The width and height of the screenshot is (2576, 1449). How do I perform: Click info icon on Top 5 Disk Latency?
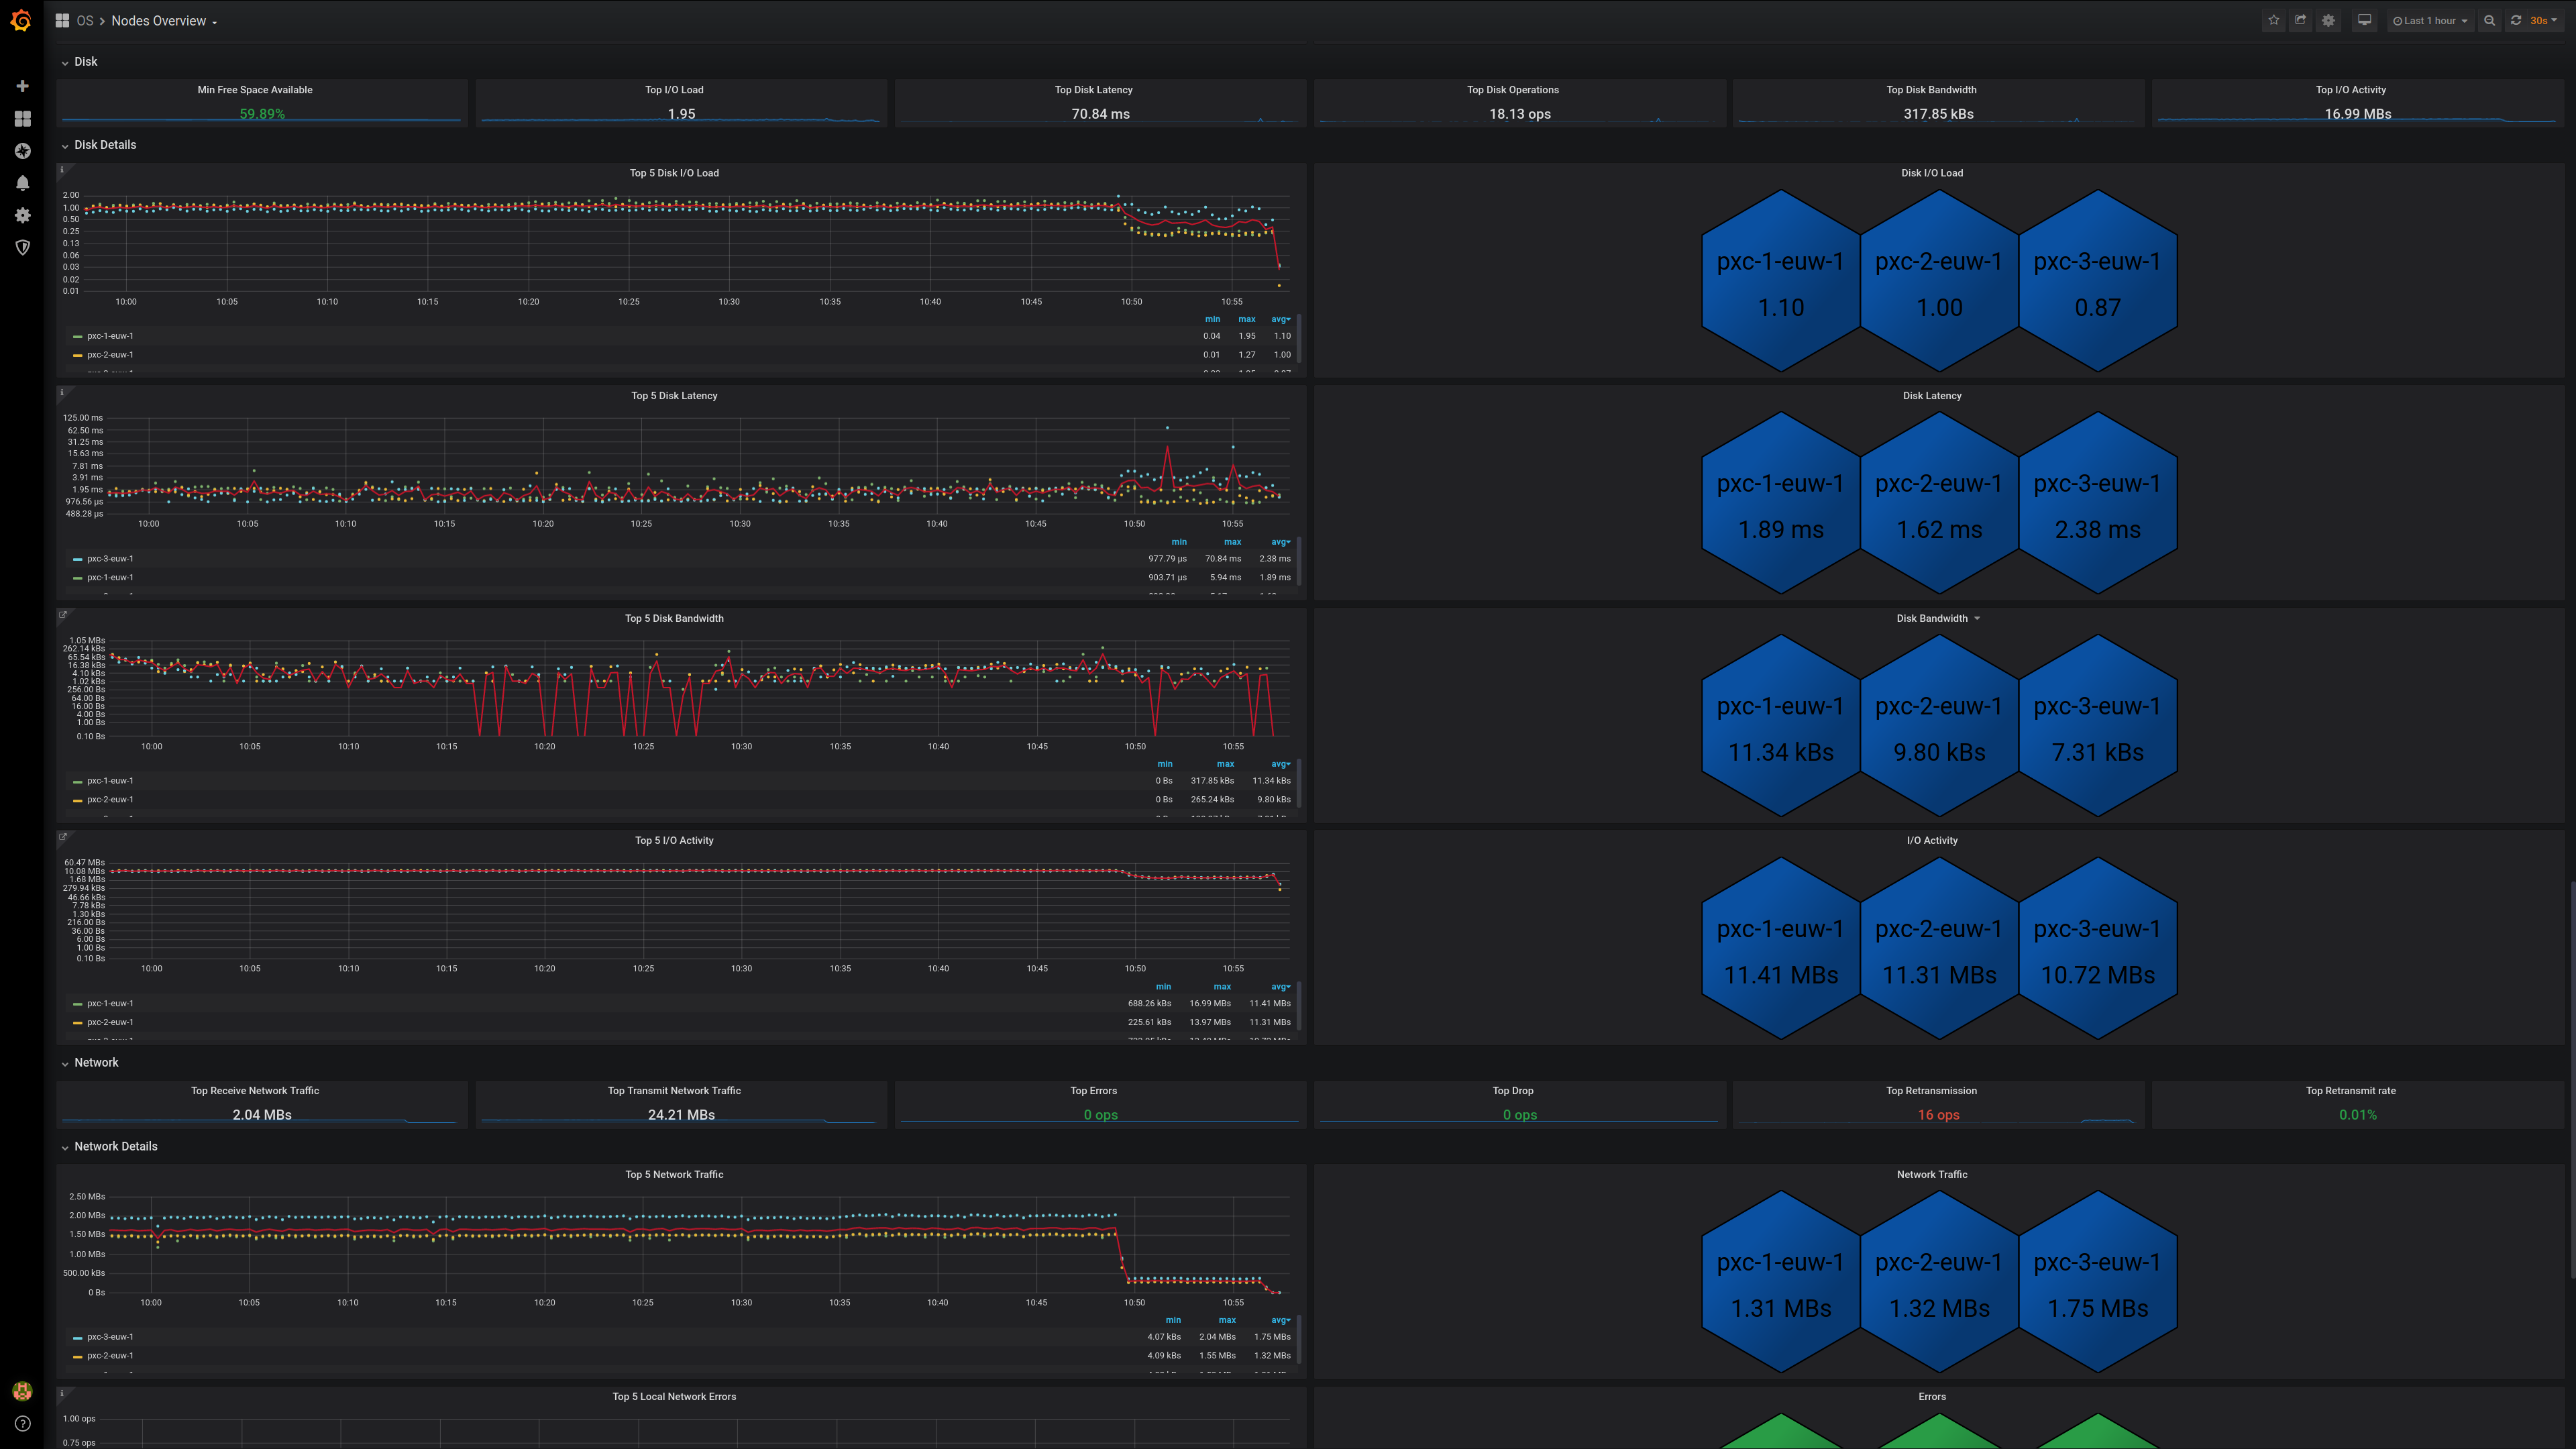pyautogui.click(x=62, y=392)
